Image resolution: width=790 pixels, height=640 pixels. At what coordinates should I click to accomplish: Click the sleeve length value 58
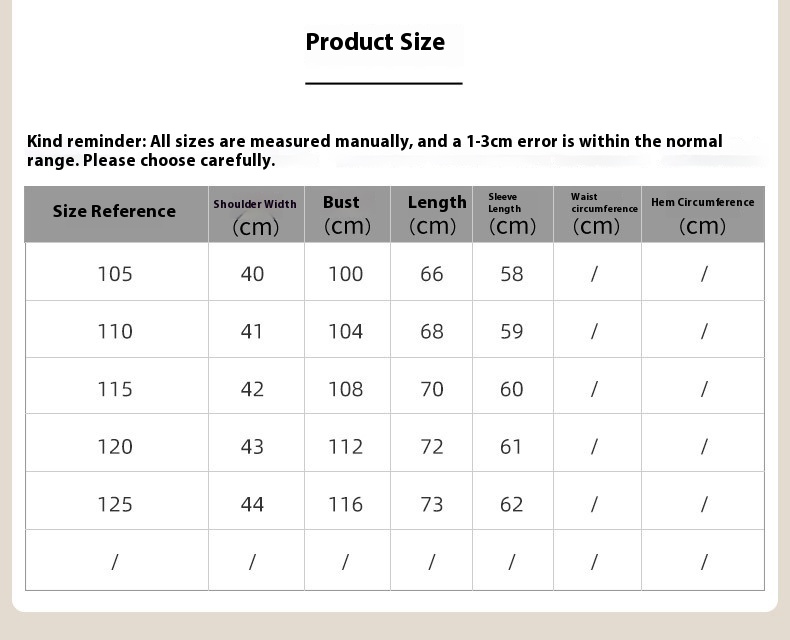pos(512,274)
